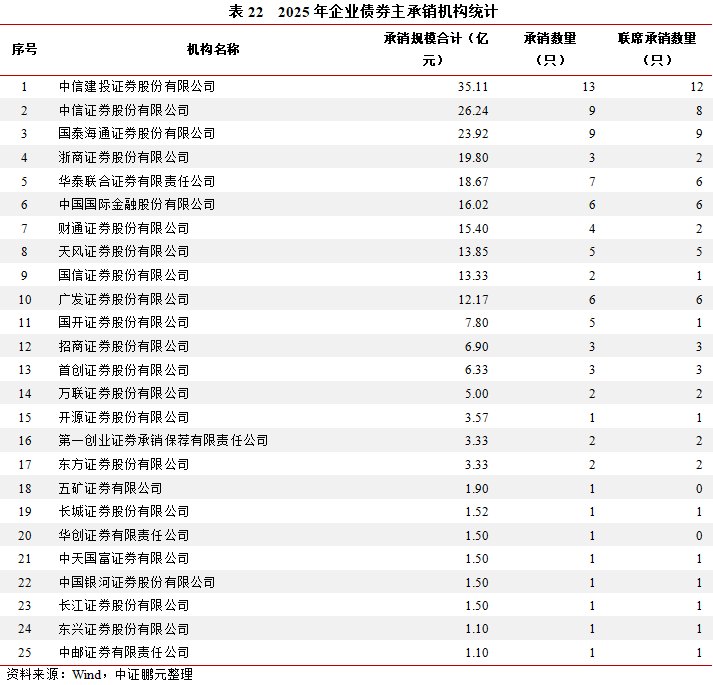
Task: Select the amount value 7.80
Action: (475, 322)
